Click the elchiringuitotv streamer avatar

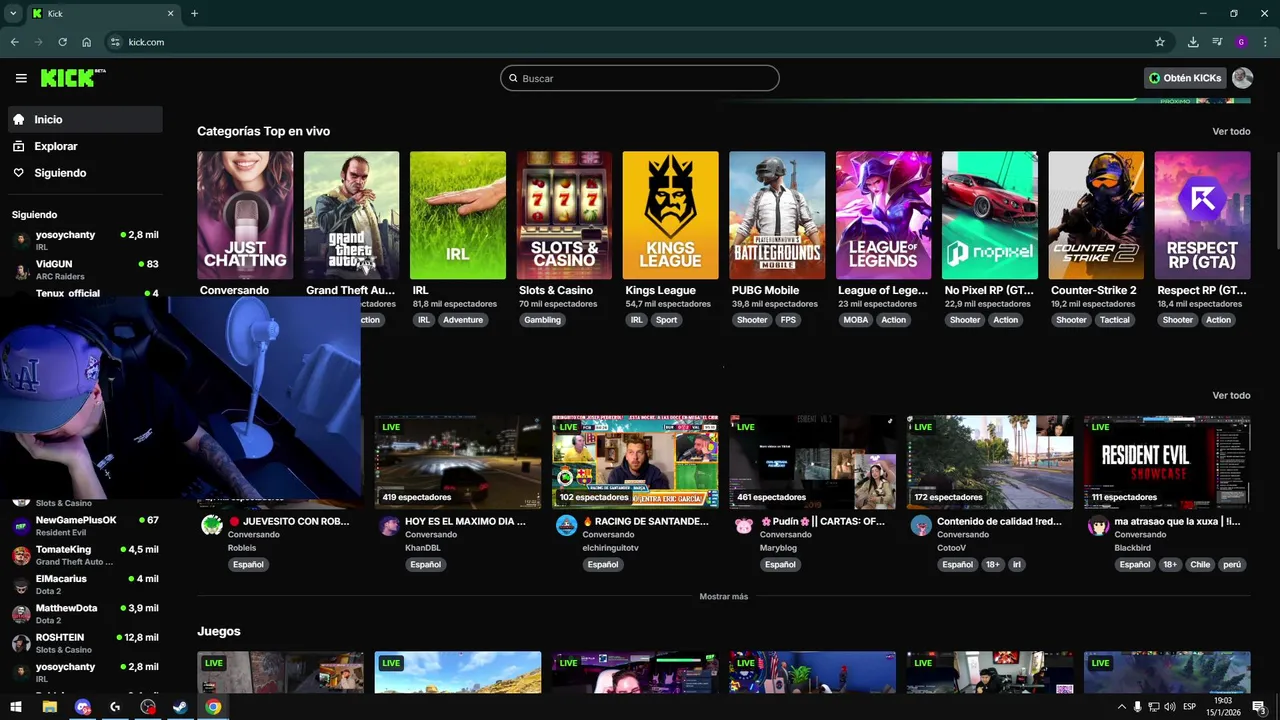(566, 526)
